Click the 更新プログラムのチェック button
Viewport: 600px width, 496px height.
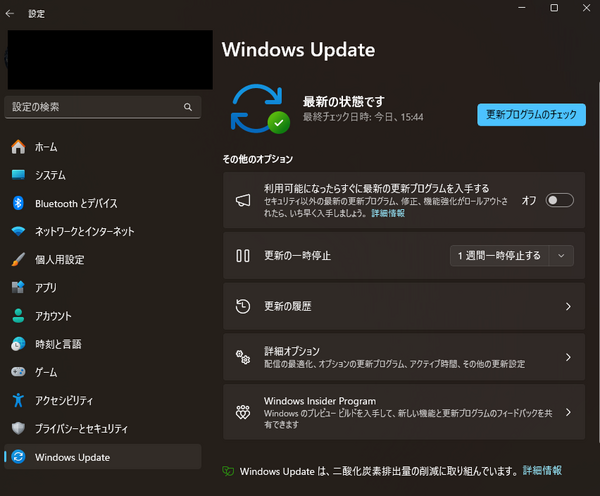click(531, 114)
